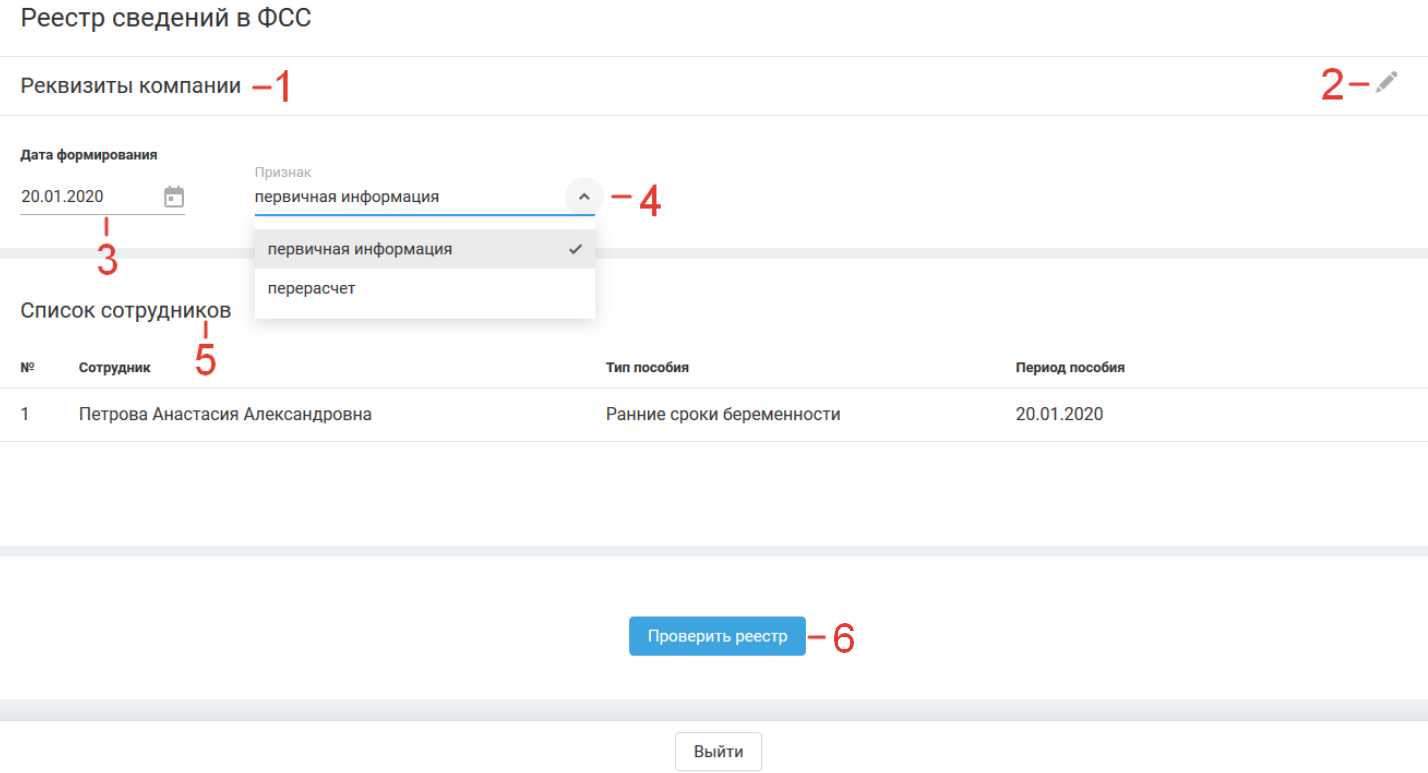Select 'первичная информация' dropdown option

360,249
